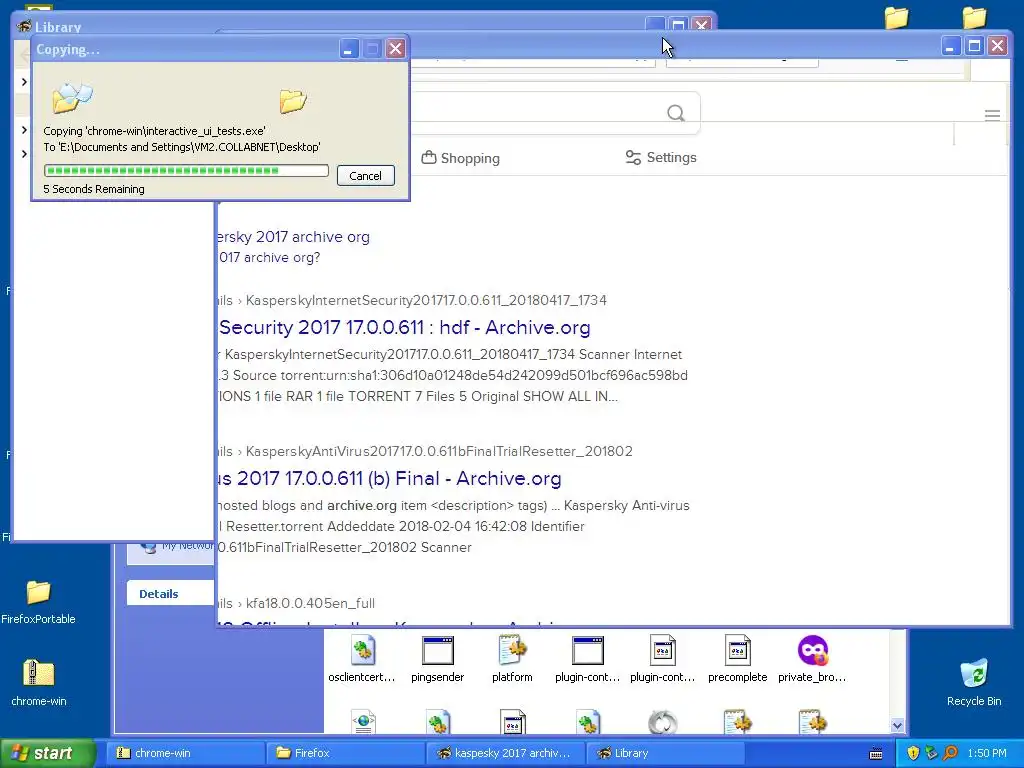This screenshot has width=1024, height=768.
Task: Open the '2017 17.0.0.611 (b) Final - Archive.org' result
Action: 389,478
